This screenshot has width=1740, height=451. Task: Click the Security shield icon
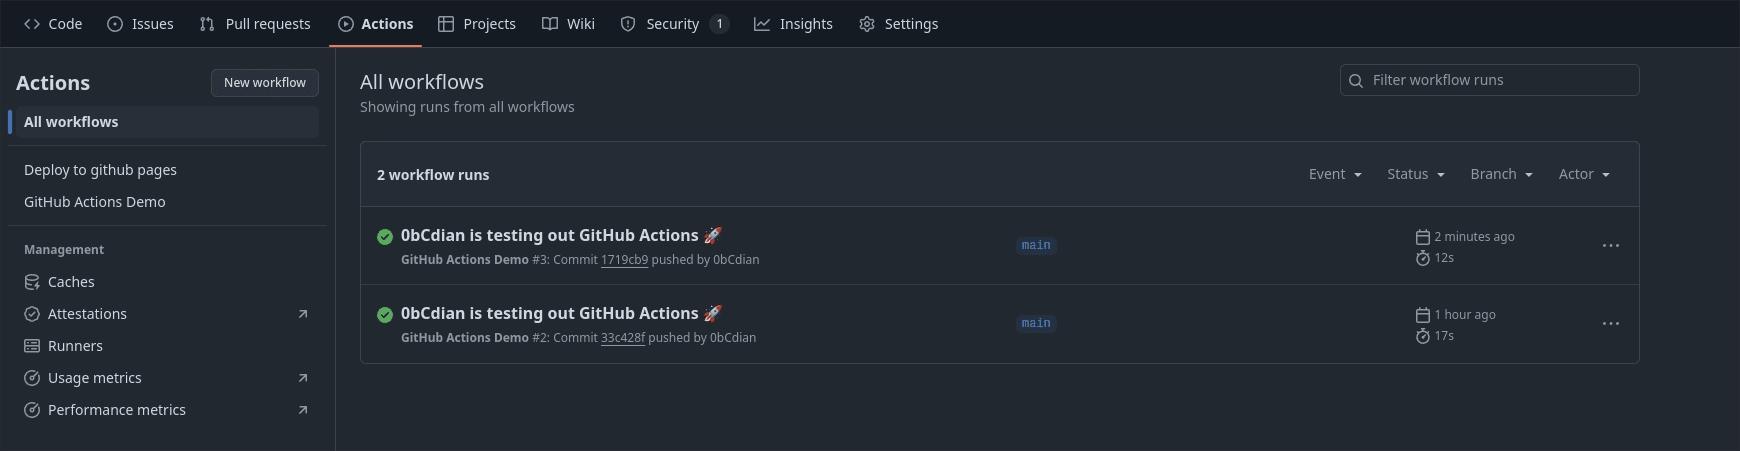point(628,24)
